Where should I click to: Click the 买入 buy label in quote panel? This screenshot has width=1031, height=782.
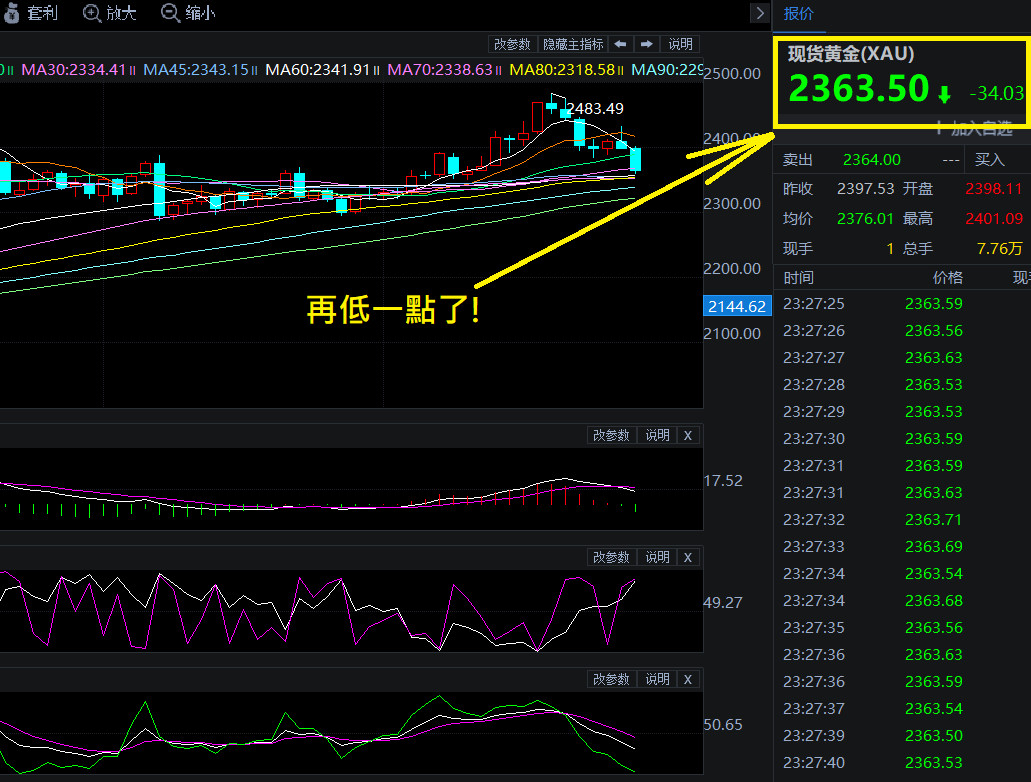pyautogui.click(x=989, y=159)
